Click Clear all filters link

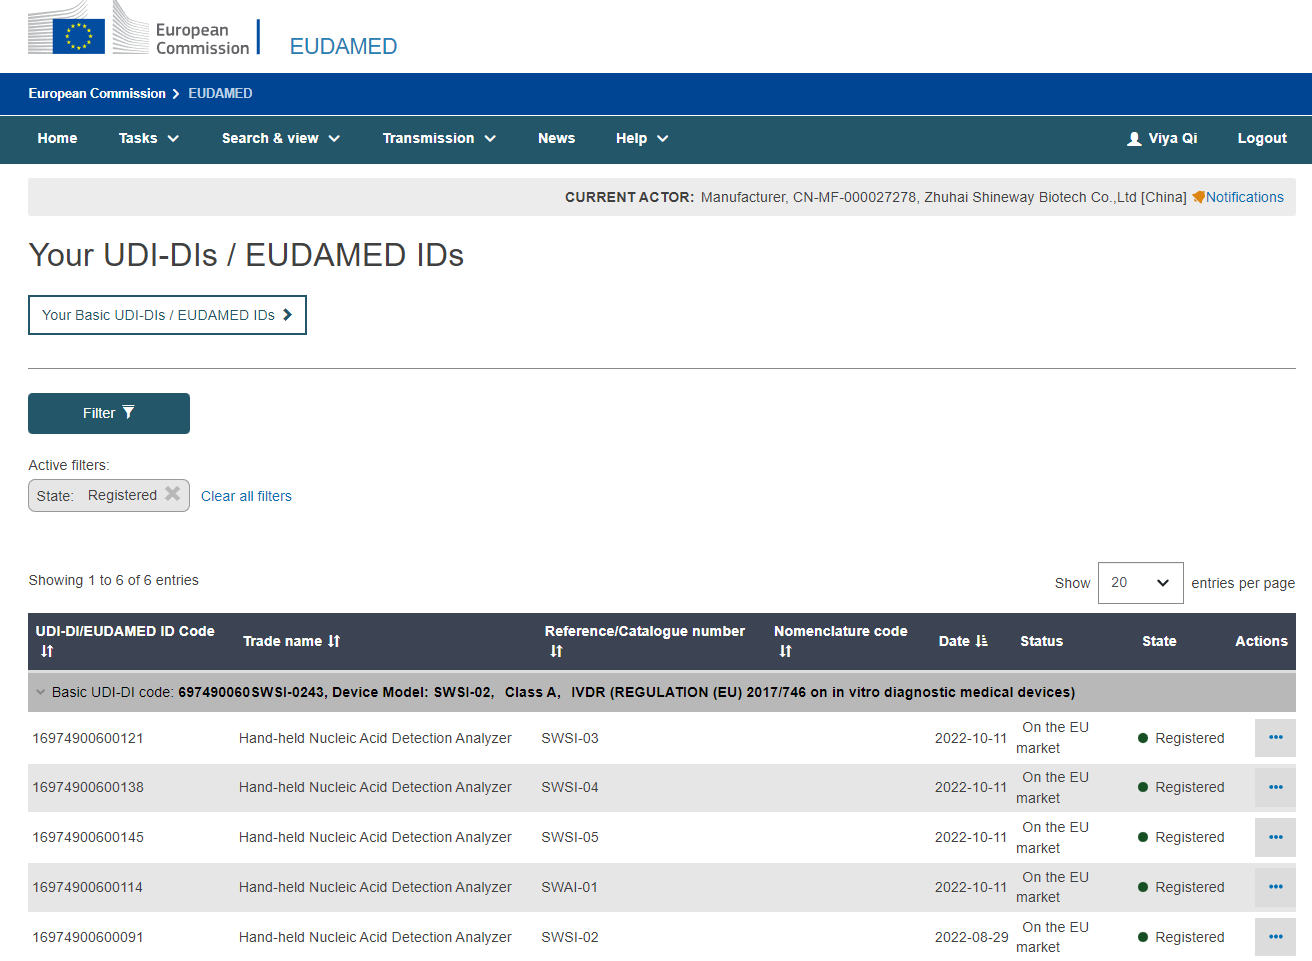pos(246,496)
